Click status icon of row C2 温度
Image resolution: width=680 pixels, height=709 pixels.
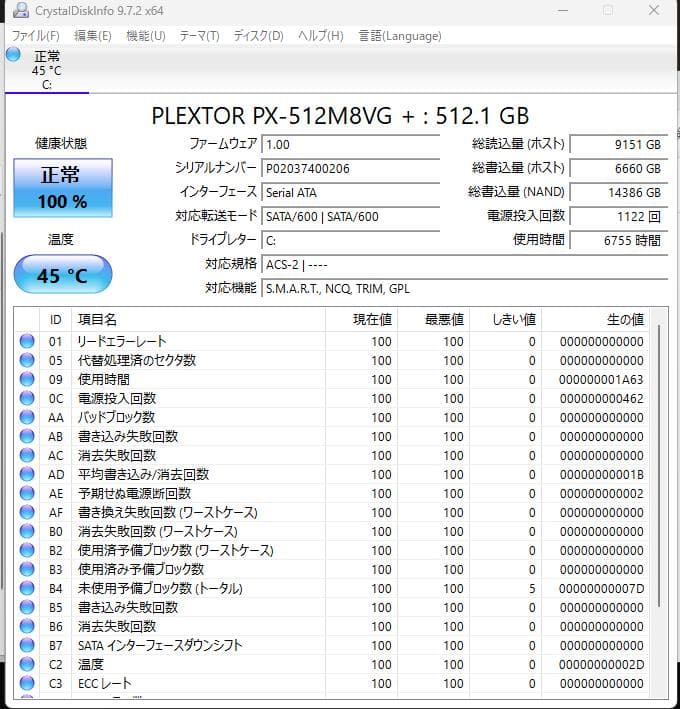click(x=27, y=664)
